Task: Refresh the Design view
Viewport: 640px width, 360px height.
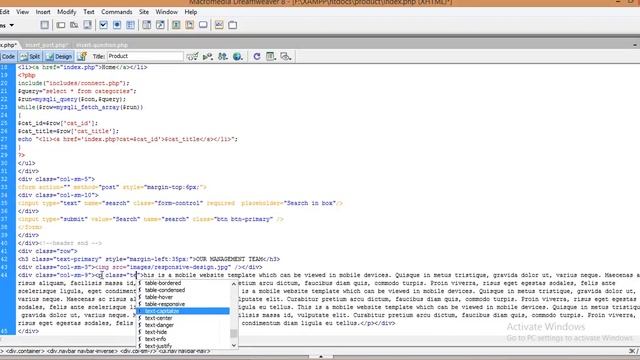Action: point(257,56)
